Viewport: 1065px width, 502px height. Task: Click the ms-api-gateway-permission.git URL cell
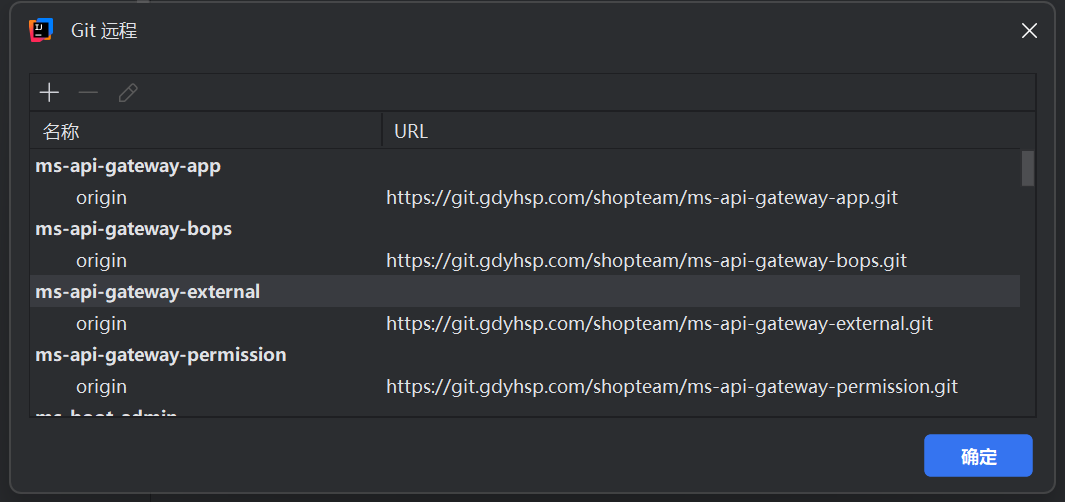(x=672, y=387)
